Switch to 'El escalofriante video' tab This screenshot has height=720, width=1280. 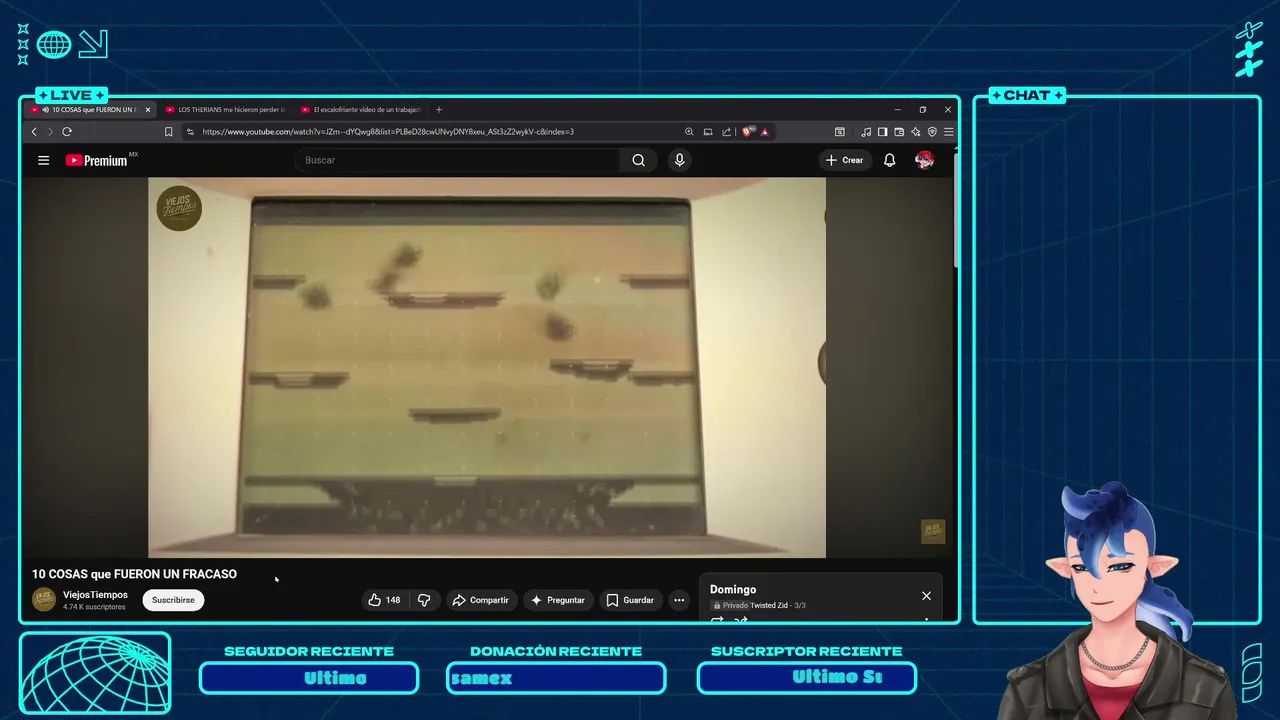[x=361, y=110]
